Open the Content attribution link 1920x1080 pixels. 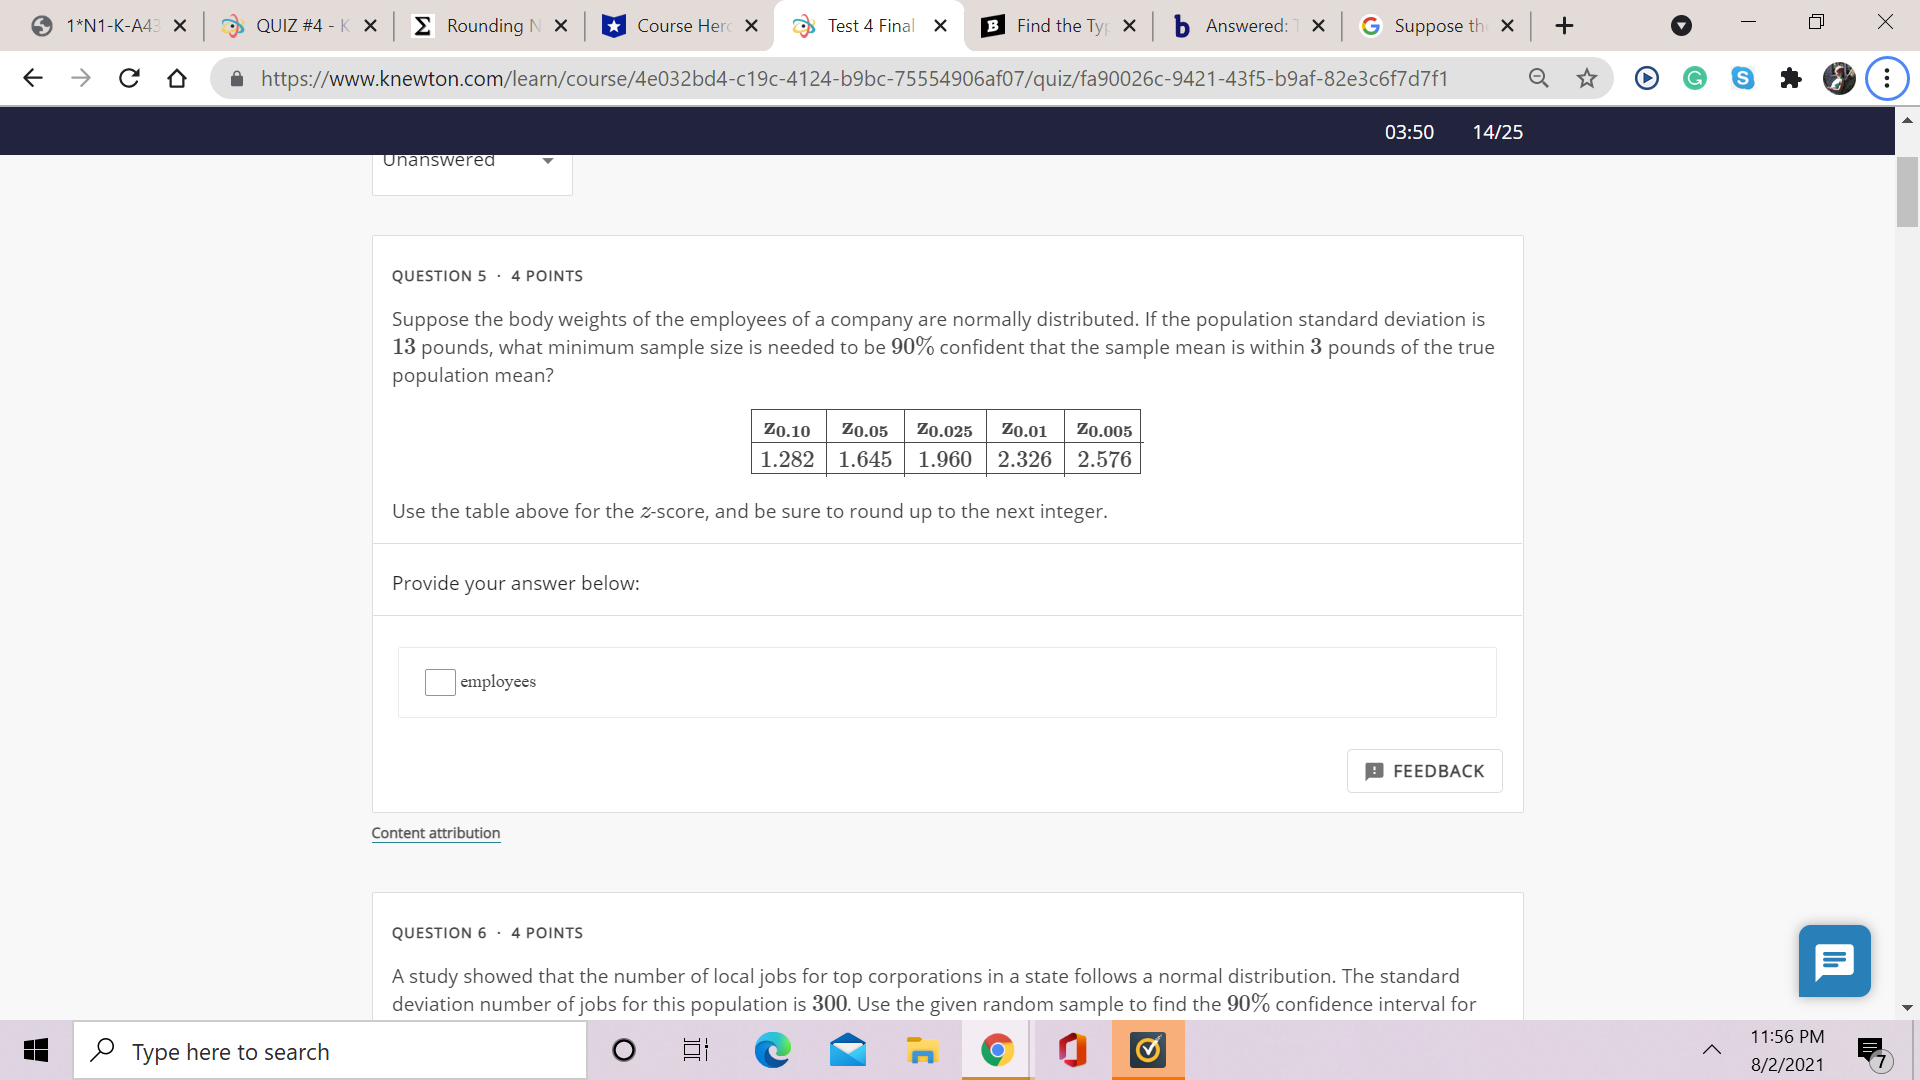click(x=435, y=832)
